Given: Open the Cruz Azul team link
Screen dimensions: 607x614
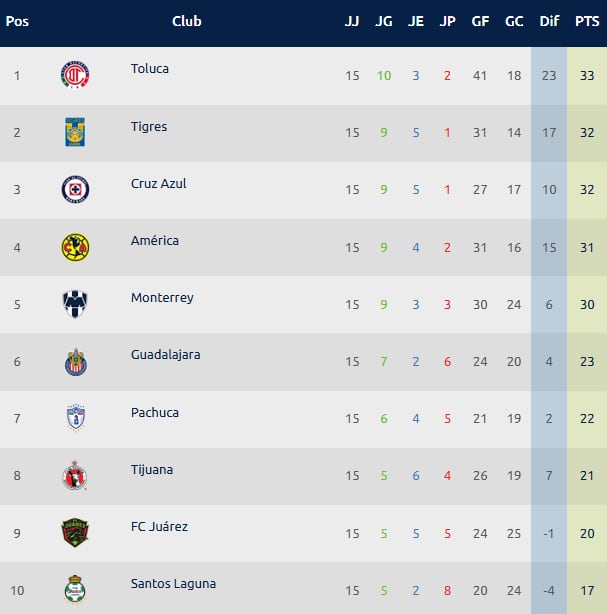Looking at the screenshot, I should 158,184.
